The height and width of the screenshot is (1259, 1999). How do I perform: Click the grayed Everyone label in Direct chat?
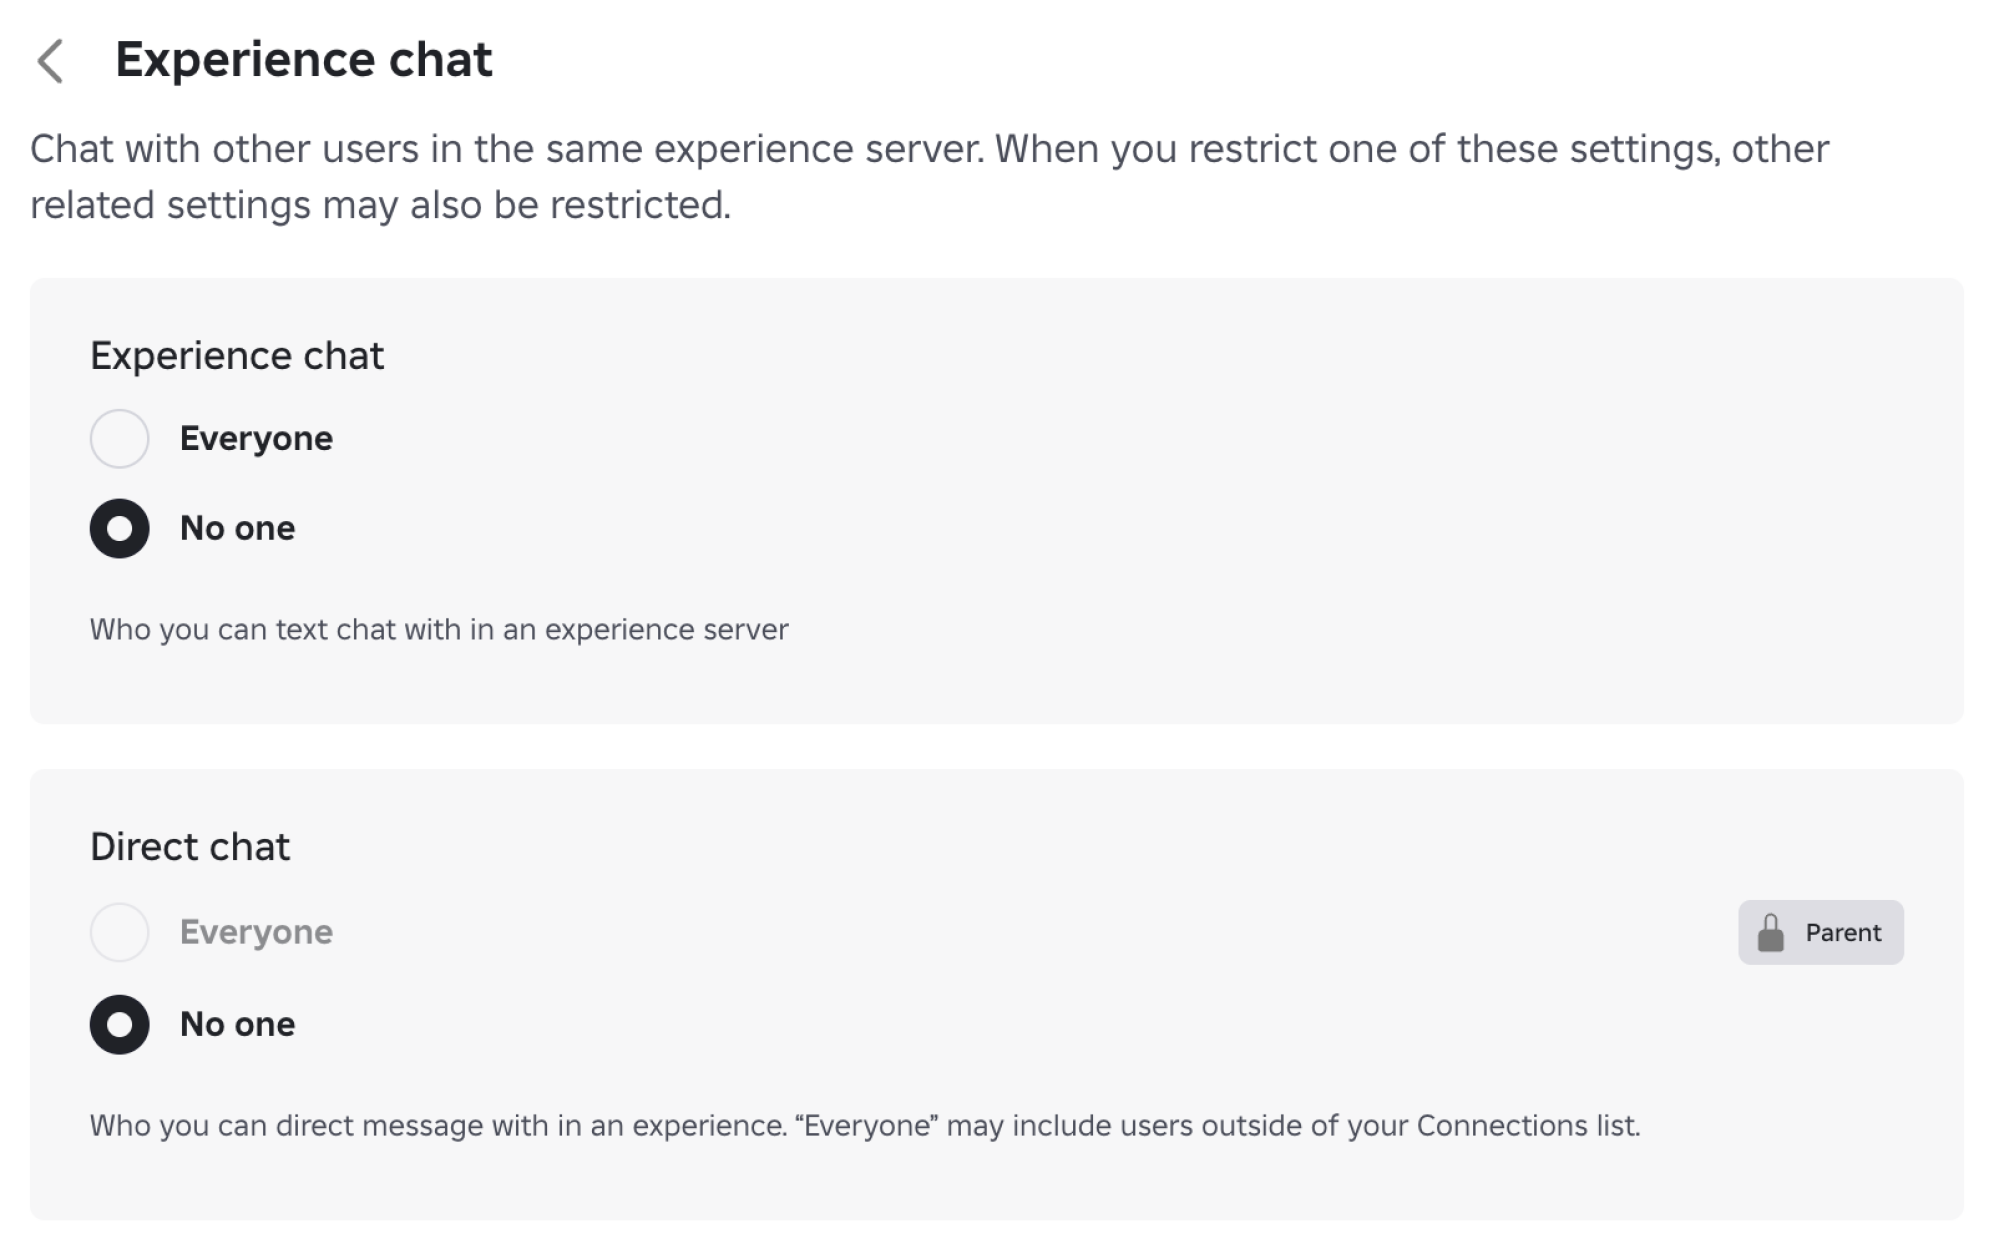(x=256, y=932)
